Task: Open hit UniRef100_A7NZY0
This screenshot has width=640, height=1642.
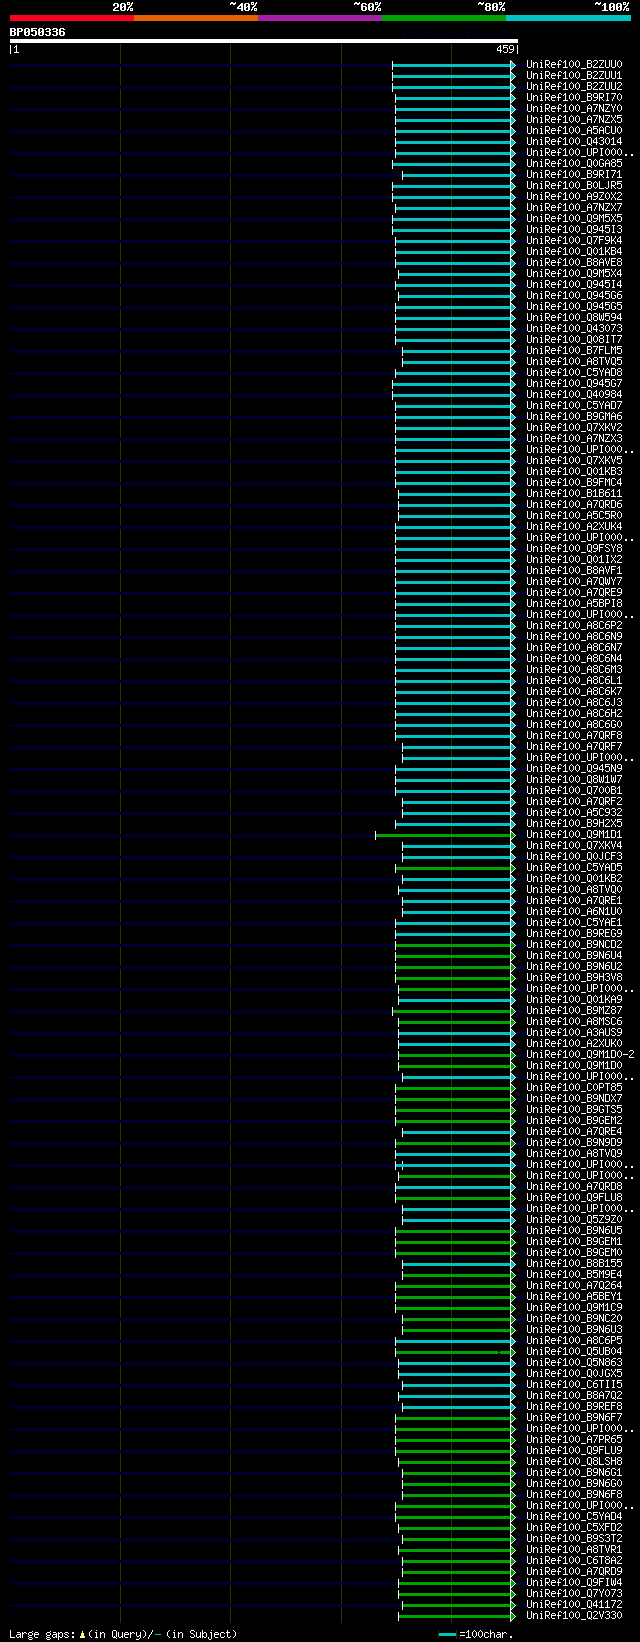Action: (x=574, y=109)
